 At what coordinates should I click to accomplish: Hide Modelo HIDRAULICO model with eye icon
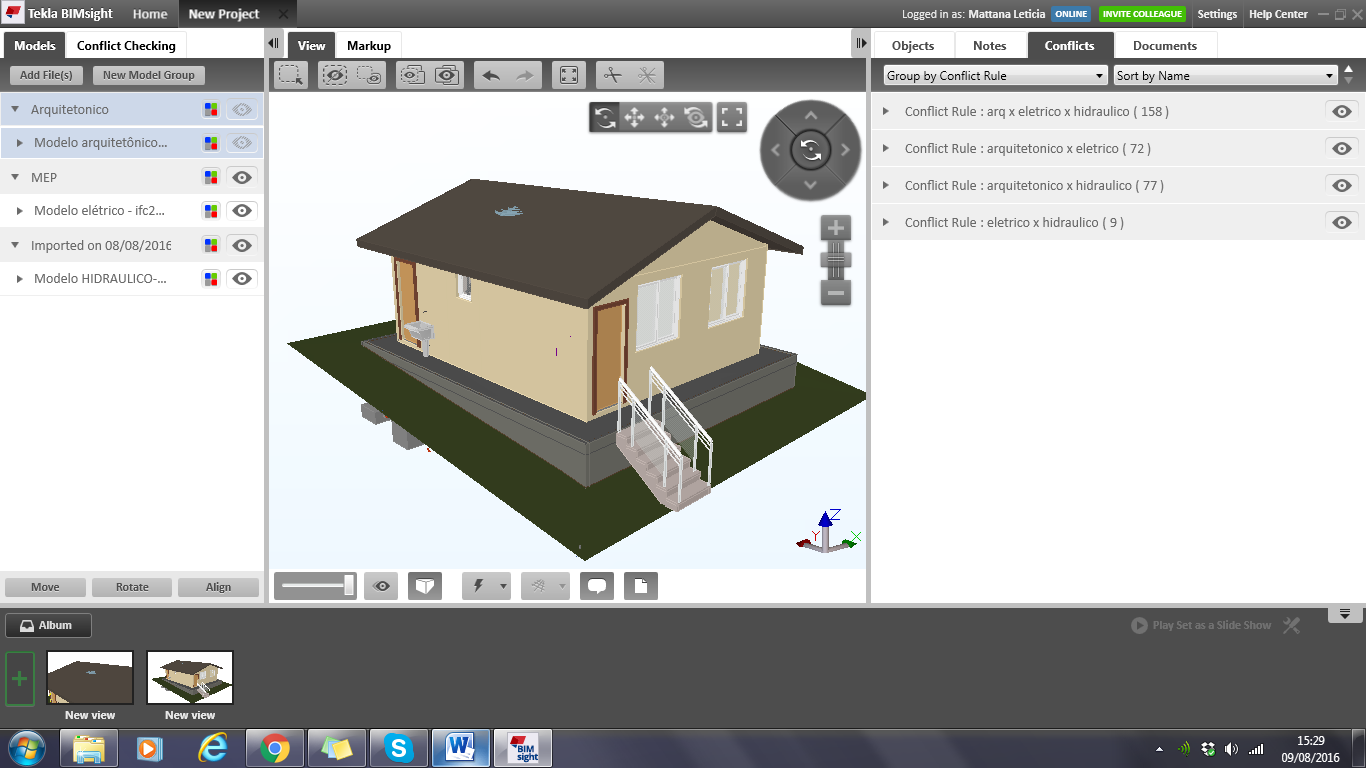tap(241, 279)
